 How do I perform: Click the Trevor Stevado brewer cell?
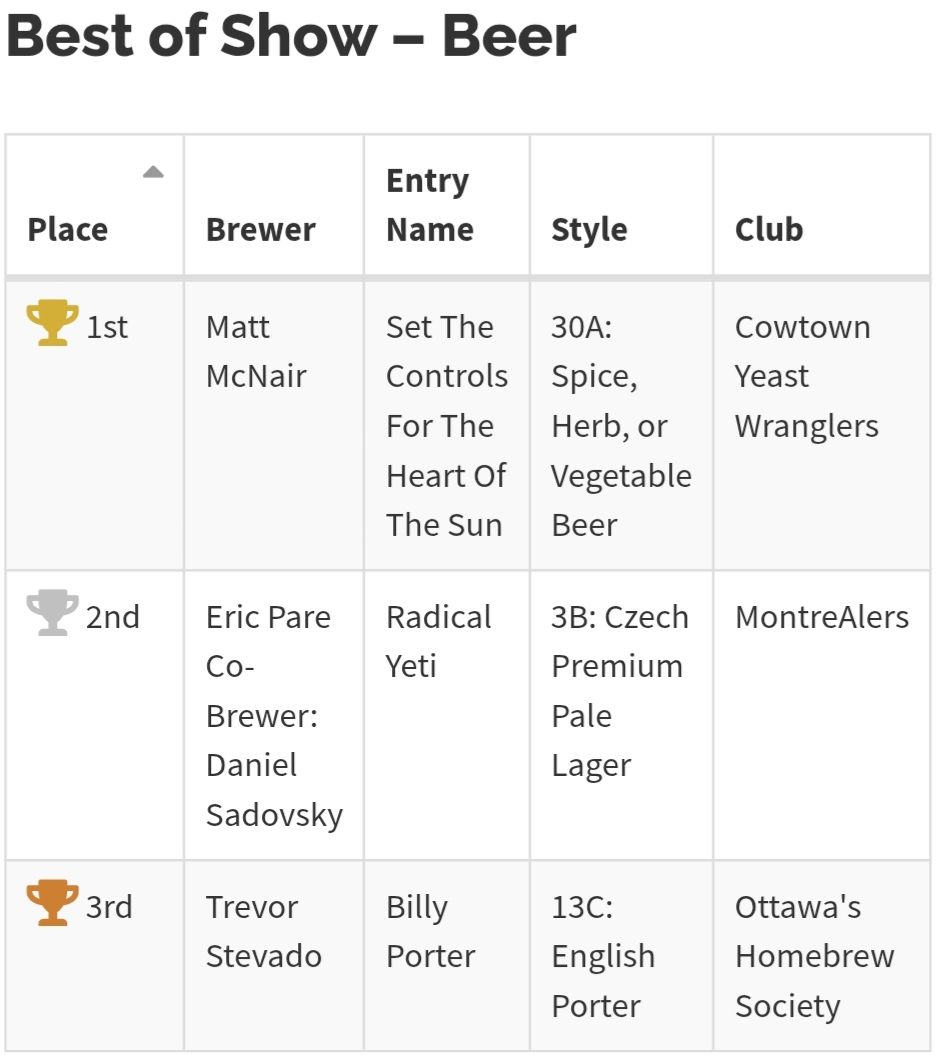tap(263, 931)
